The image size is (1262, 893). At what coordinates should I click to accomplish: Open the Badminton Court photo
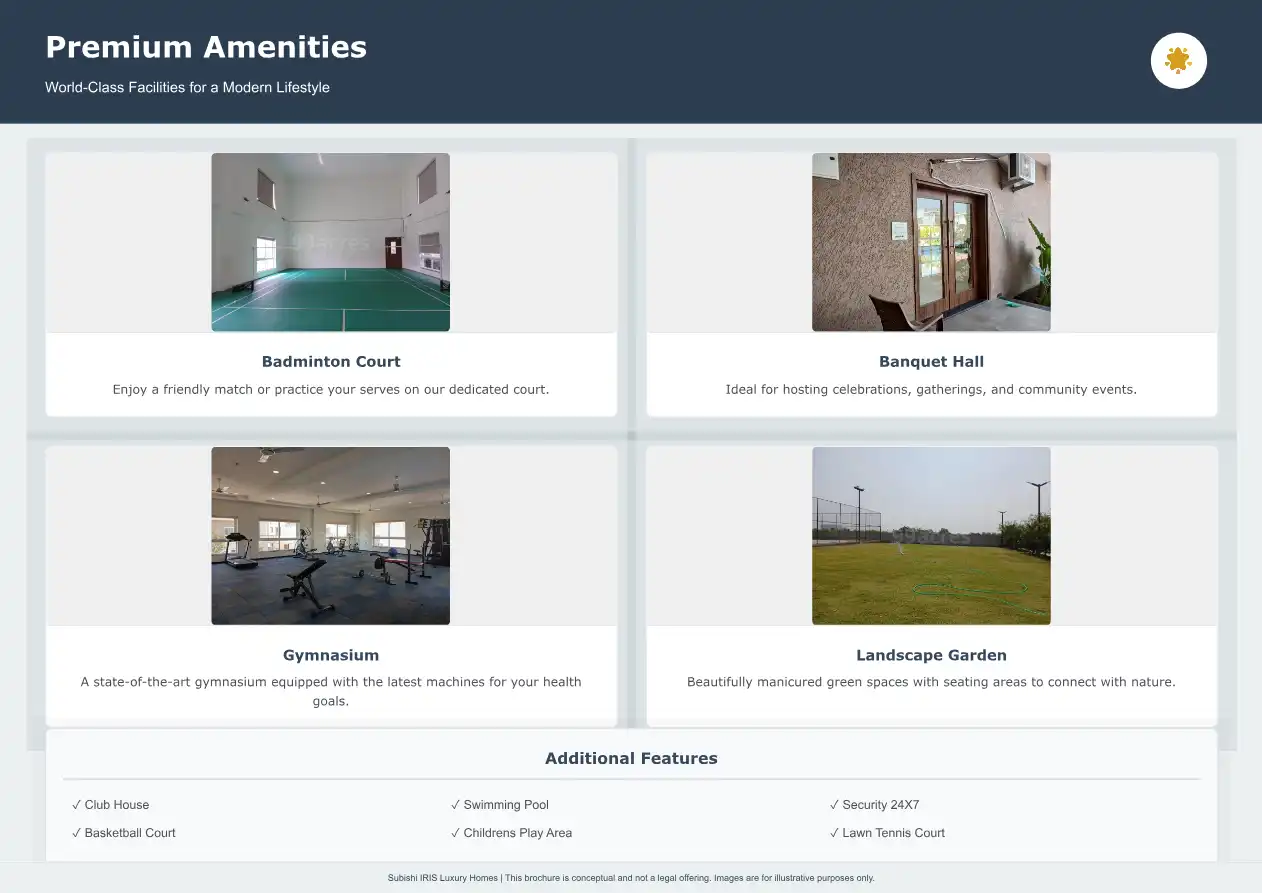point(330,242)
